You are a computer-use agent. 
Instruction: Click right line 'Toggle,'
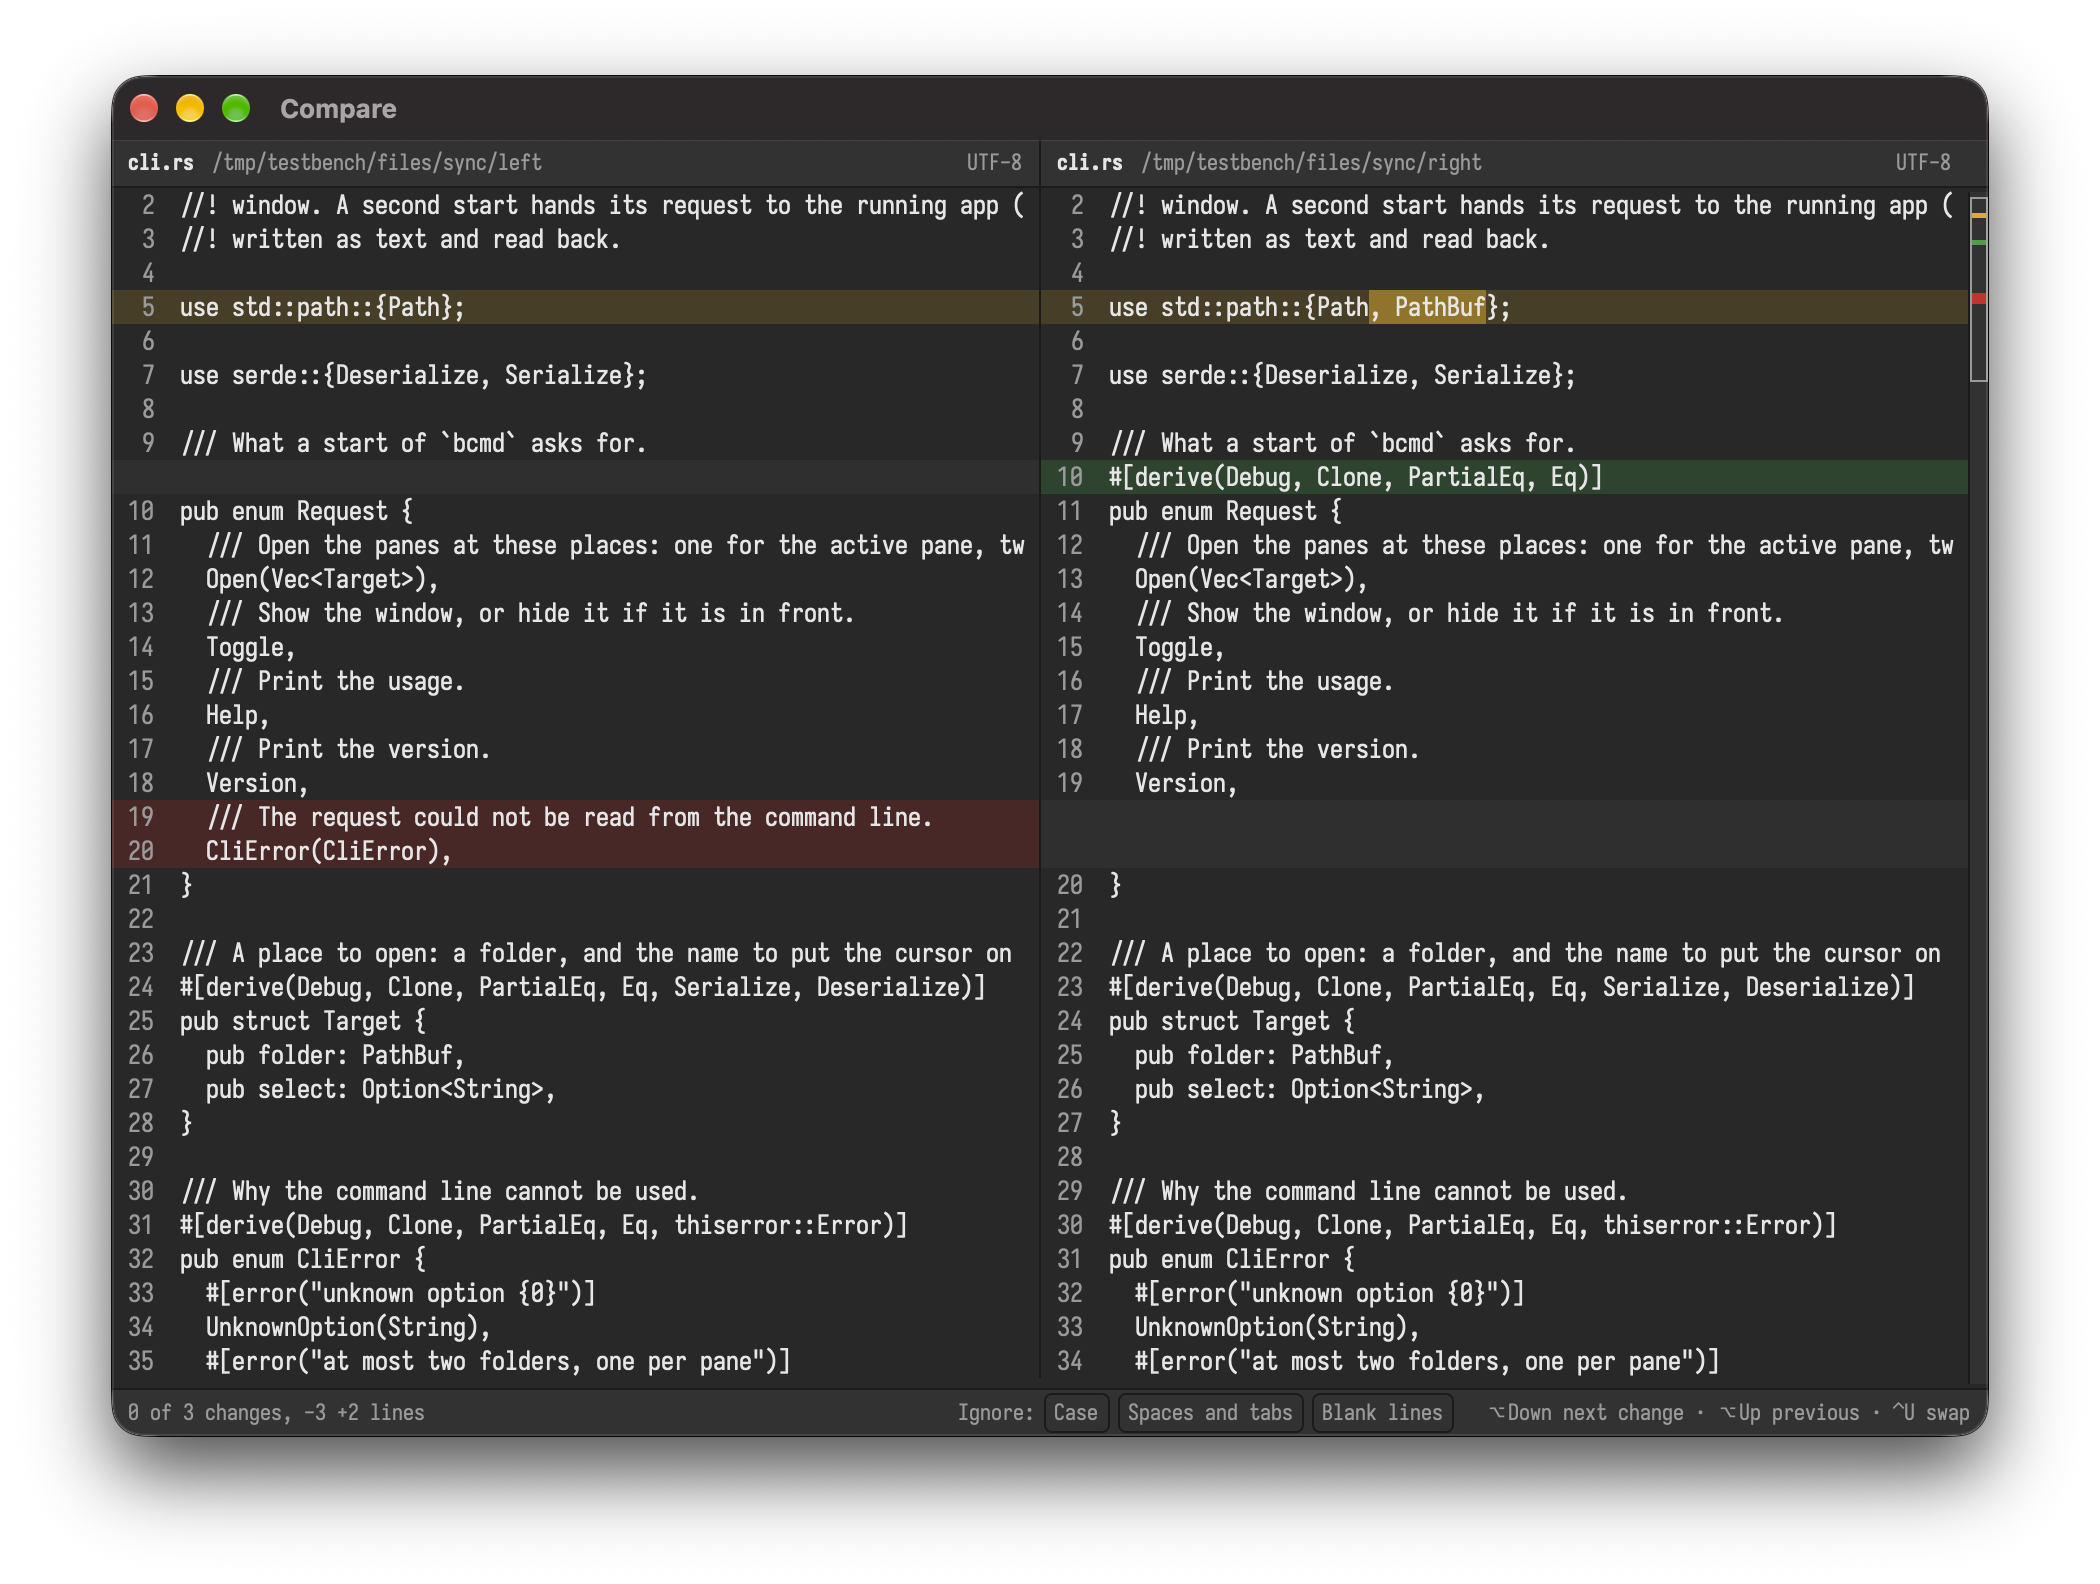(x=1179, y=647)
